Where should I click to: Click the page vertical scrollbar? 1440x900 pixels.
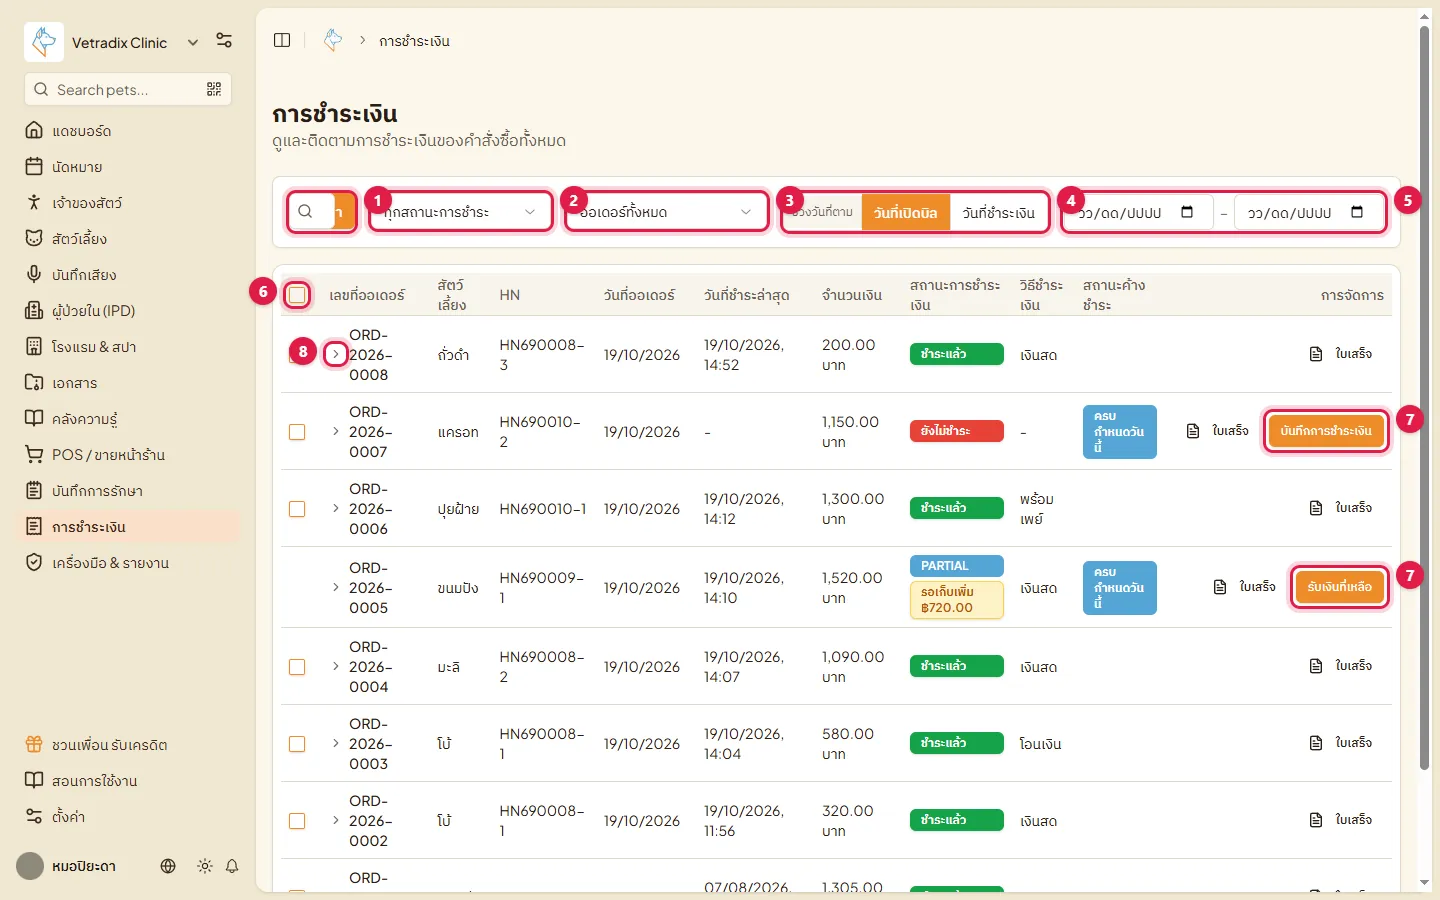(x=1425, y=400)
